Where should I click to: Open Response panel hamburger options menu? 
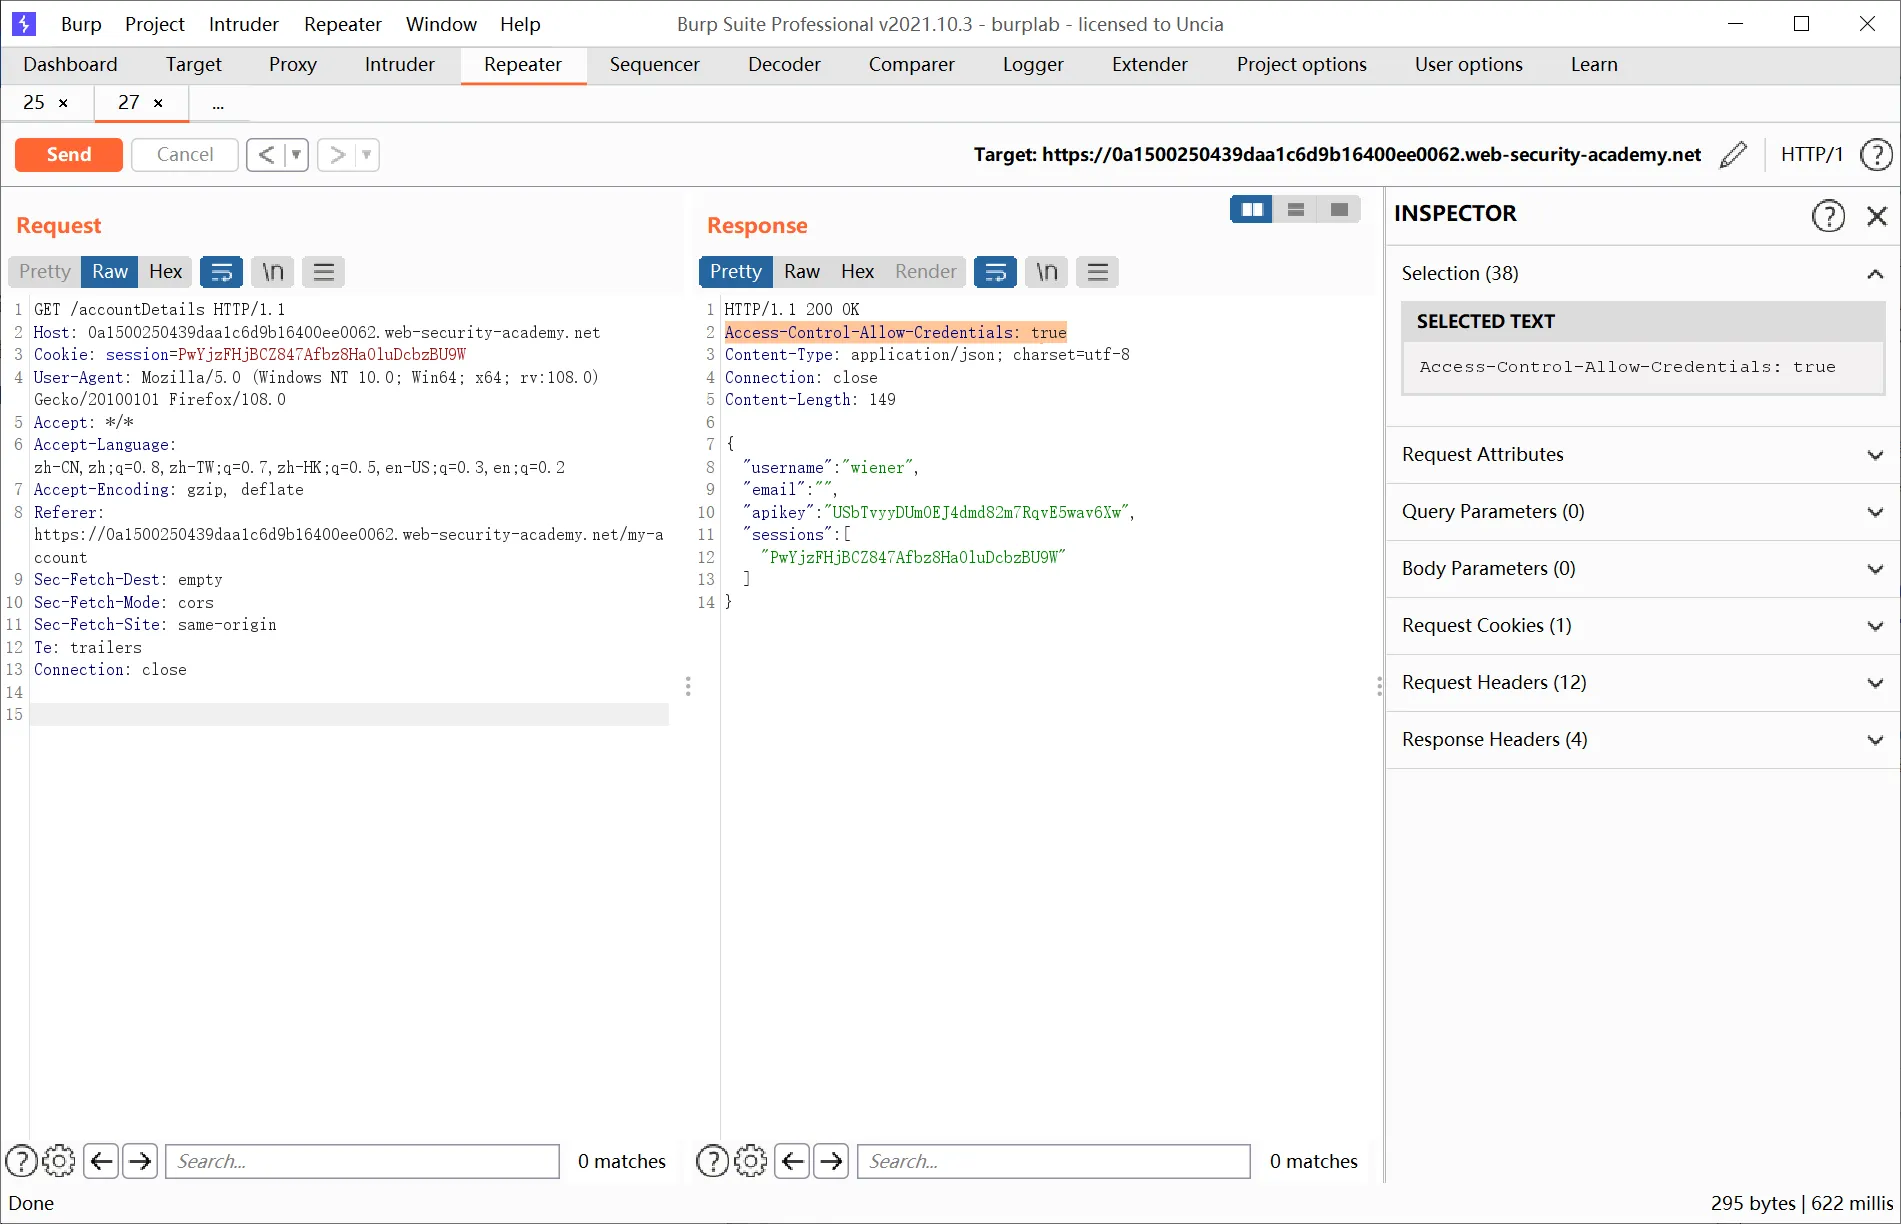(x=1097, y=271)
